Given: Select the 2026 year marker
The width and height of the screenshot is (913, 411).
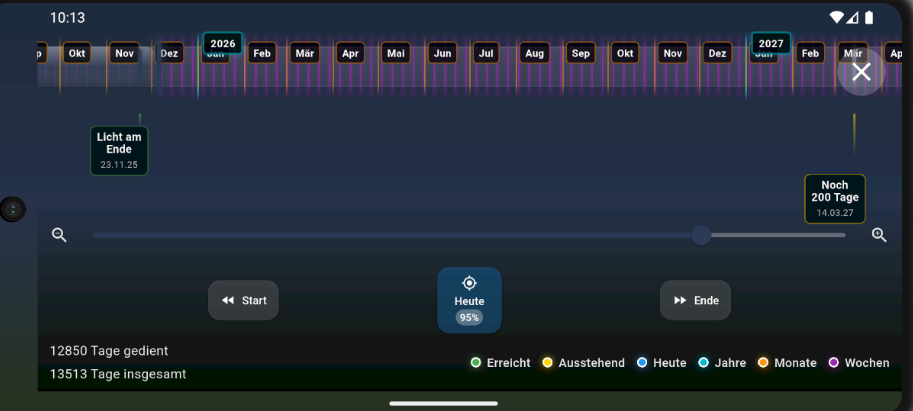Looking at the screenshot, I should coord(222,43).
